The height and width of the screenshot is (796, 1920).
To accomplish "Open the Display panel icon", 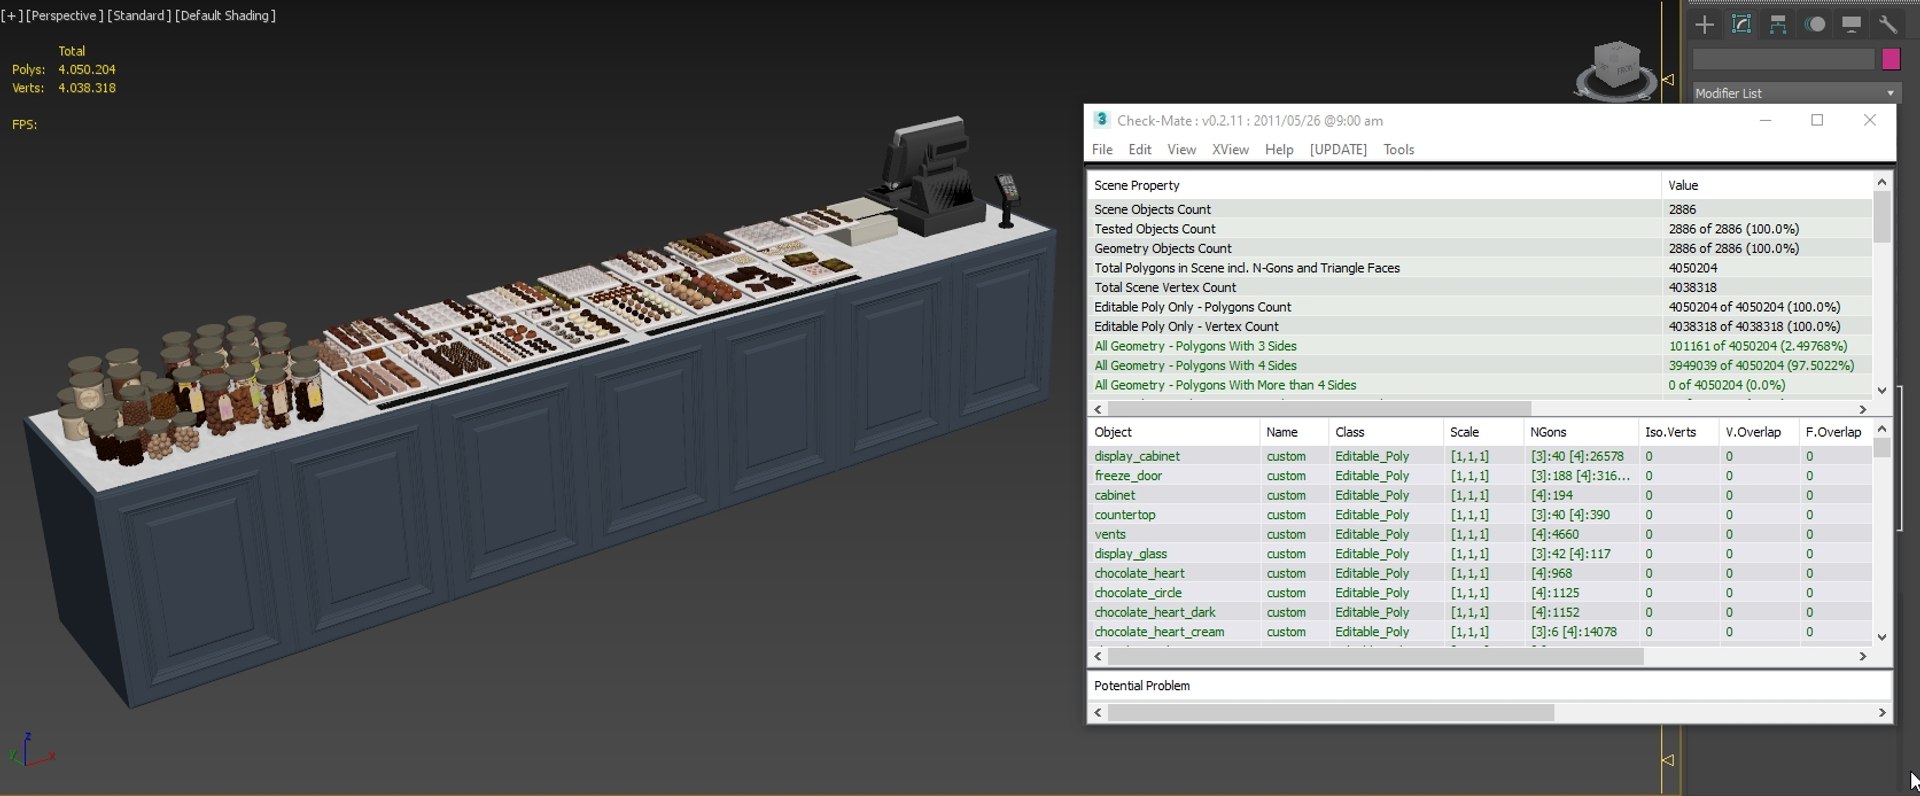I will pyautogui.click(x=1851, y=25).
